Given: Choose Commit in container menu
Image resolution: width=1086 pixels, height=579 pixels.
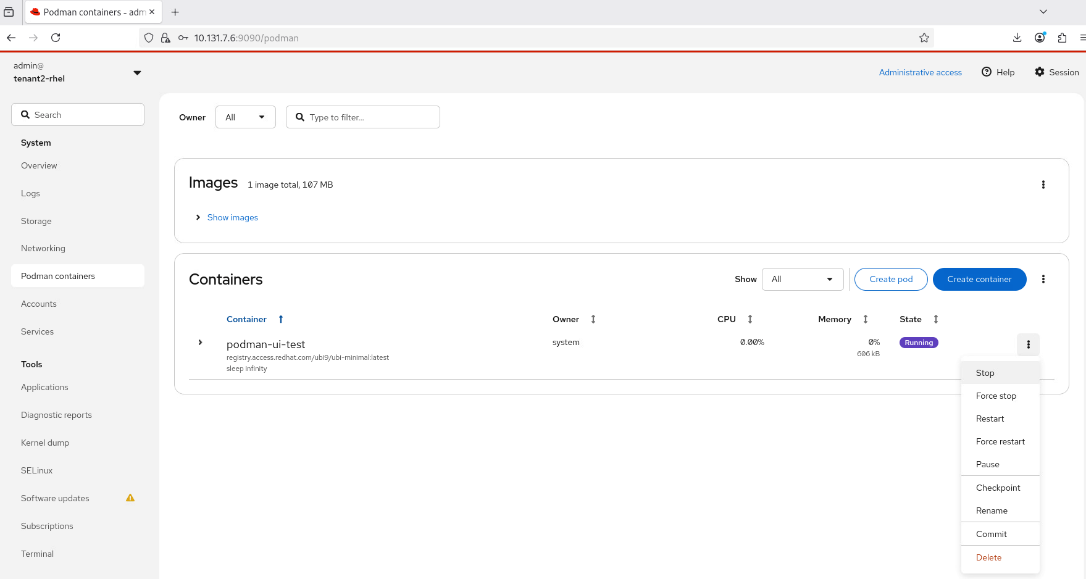Looking at the screenshot, I should pos(1000,534).
